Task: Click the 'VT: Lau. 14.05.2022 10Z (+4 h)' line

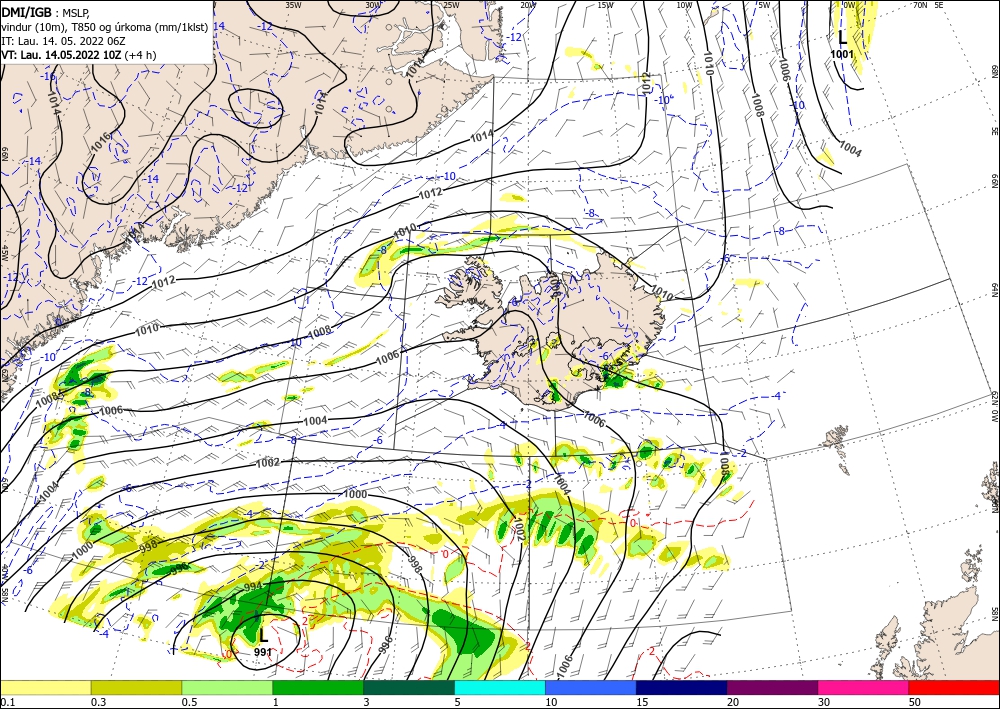Action: [78, 55]
